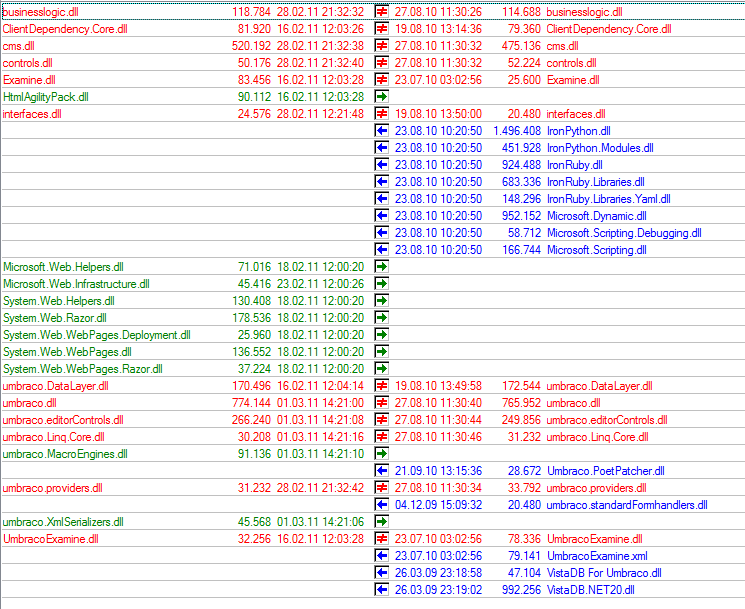Click the not-equal icon in cms.dll row

(x=382, y=46)
